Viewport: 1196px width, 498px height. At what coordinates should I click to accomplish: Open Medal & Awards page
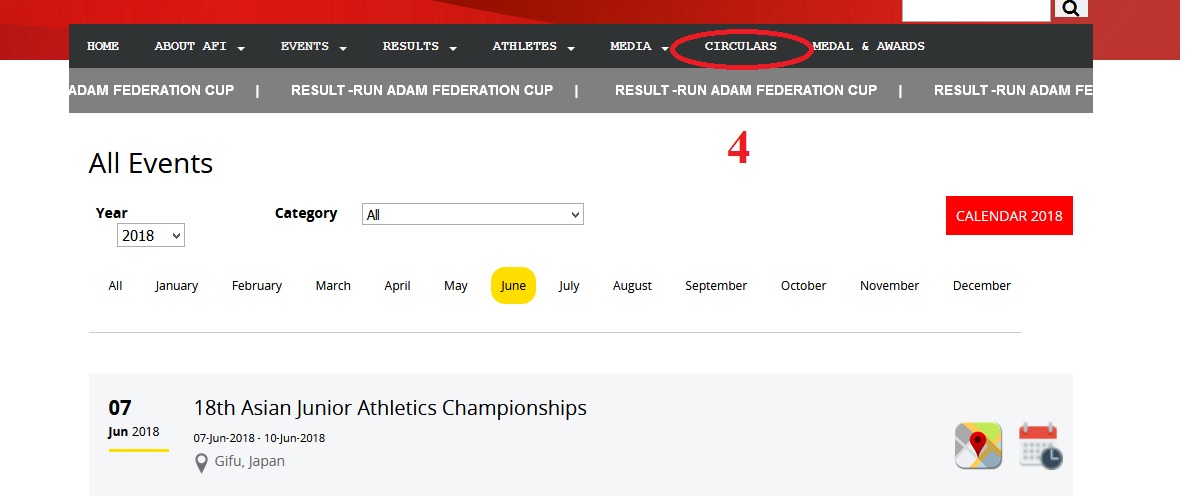click(x=868, y=47)
